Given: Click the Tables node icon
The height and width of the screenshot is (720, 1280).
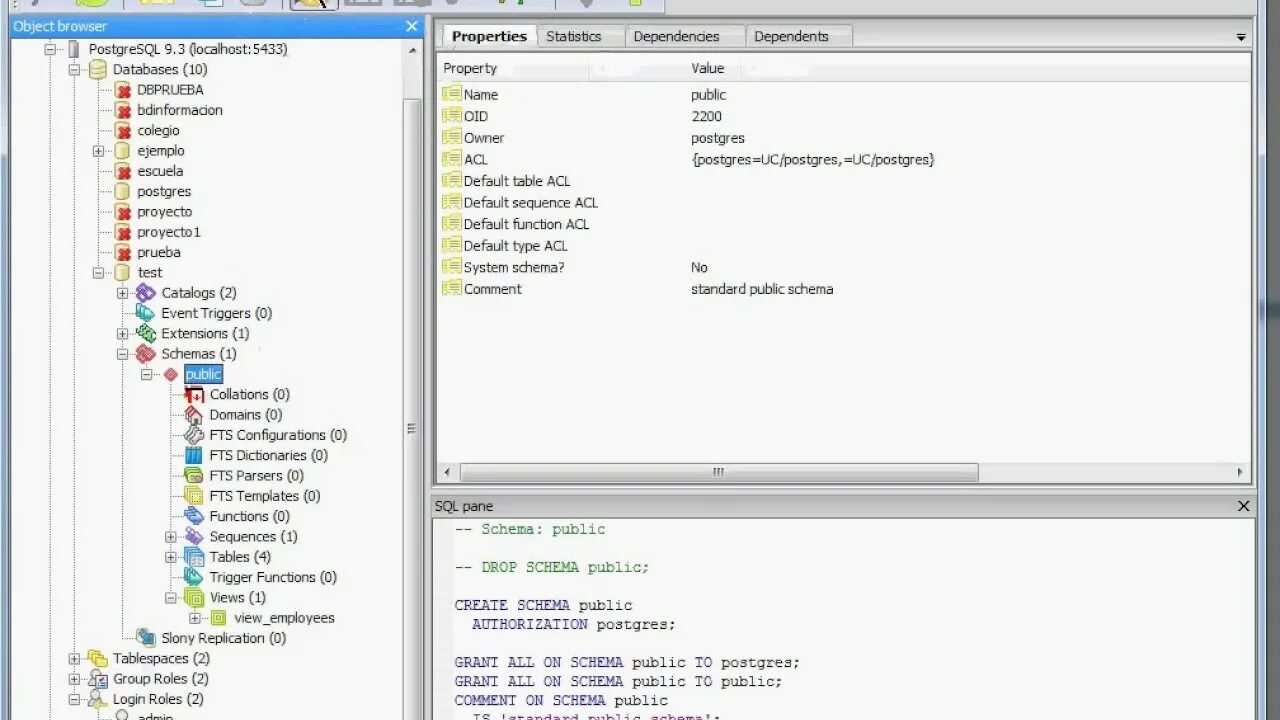Looking at the screenshot, I should [194, 557].
